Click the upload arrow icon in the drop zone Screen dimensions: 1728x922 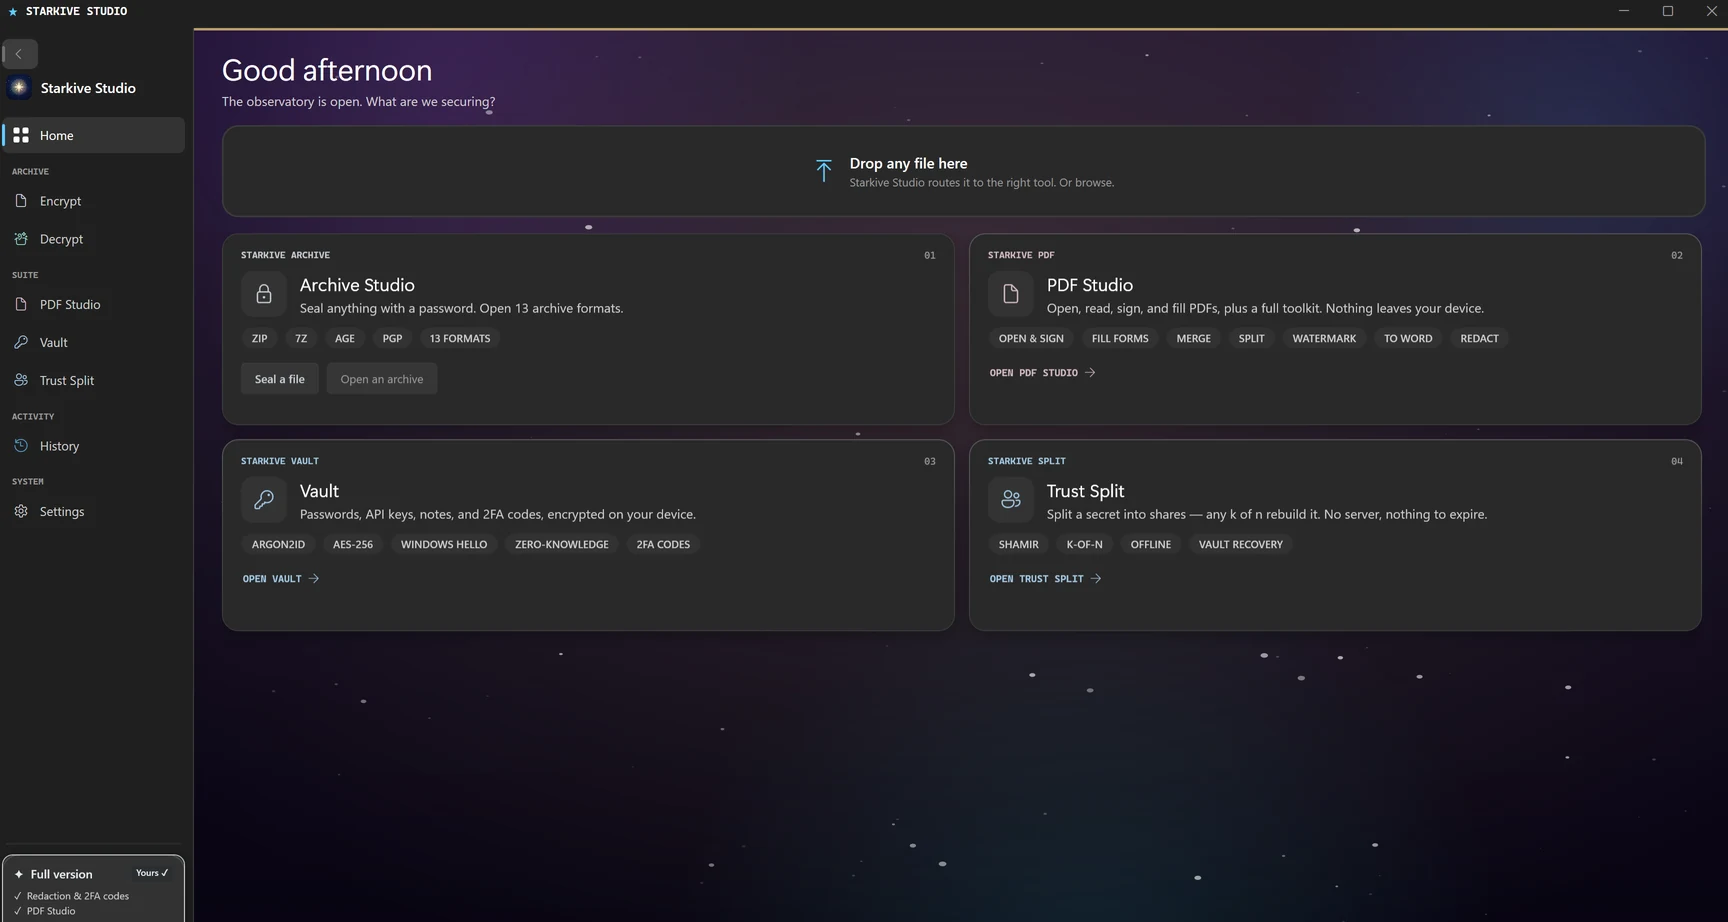point(823,171)
